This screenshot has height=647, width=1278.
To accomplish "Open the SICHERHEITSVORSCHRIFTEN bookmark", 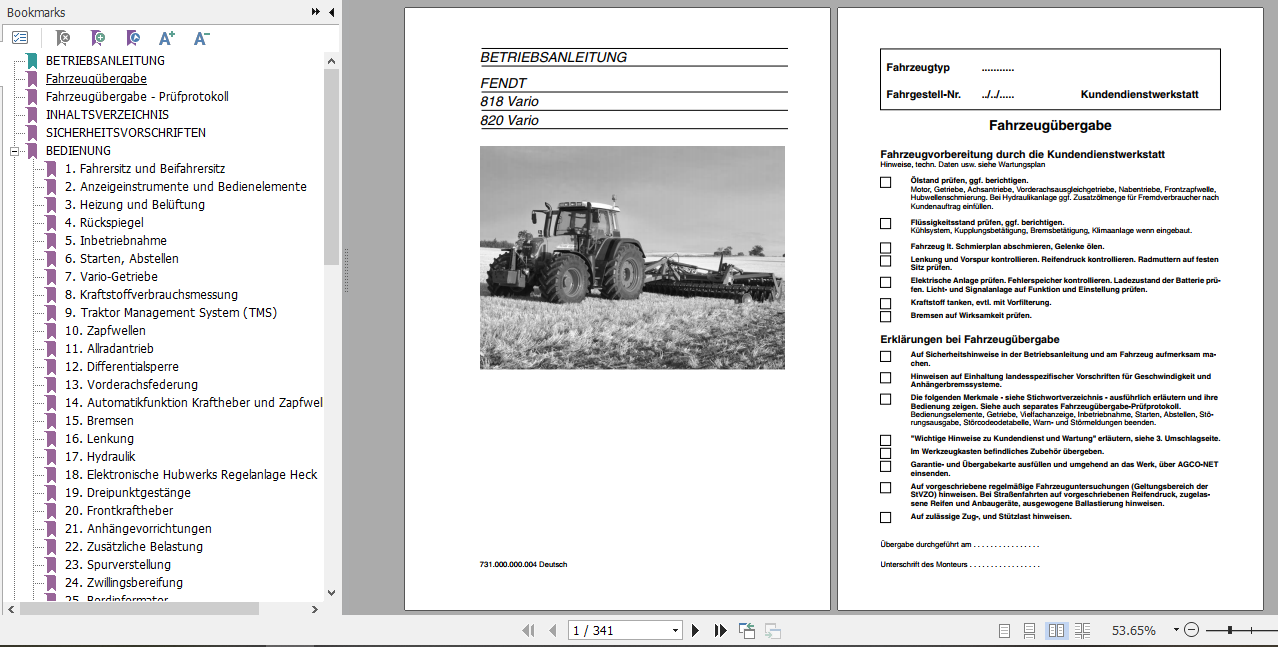I will [126, 132].
